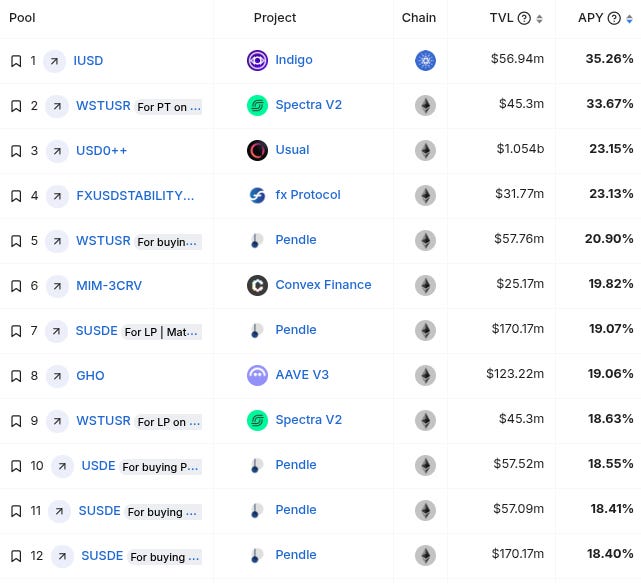The height and width of the screenshot is (584, 641).
Task: Select the 20.90% APY value
Action: click(609, 239)
